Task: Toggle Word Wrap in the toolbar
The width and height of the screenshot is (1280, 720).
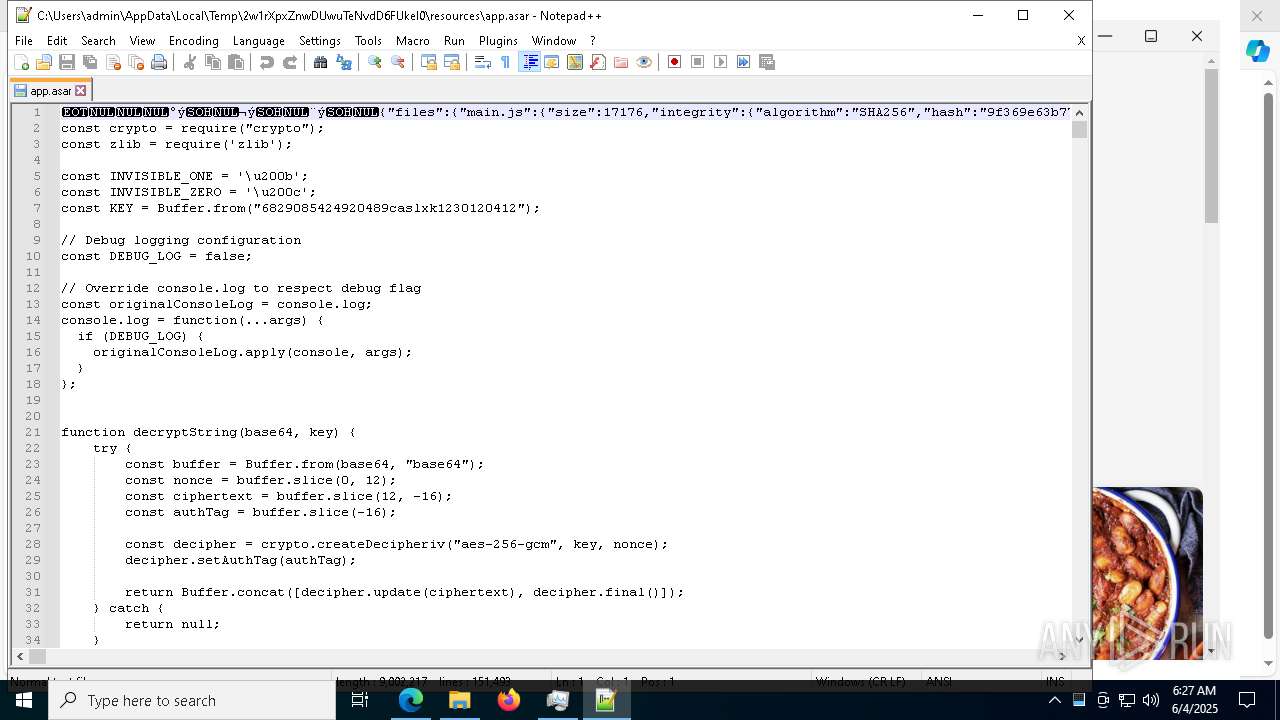Action: click(x=482, y=62)
